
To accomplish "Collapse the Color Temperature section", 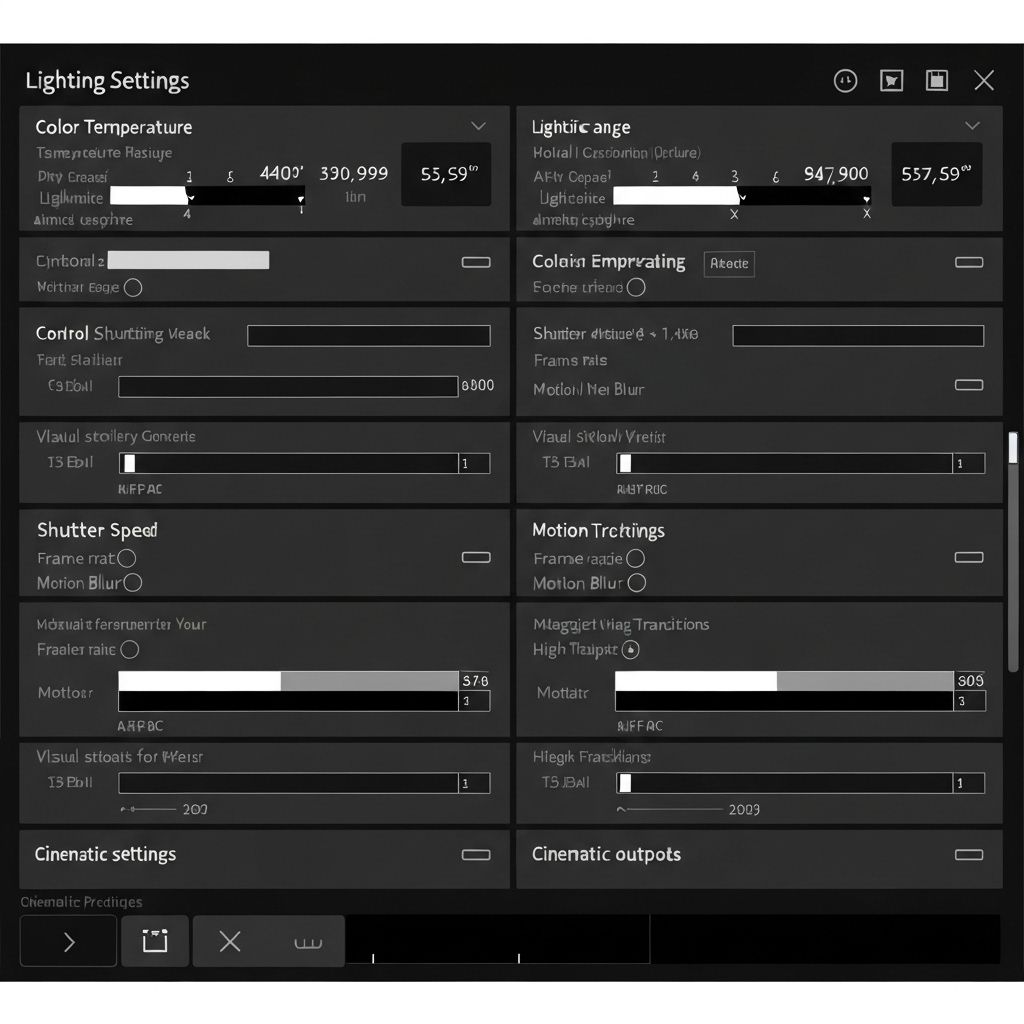I will coord(478,126).
